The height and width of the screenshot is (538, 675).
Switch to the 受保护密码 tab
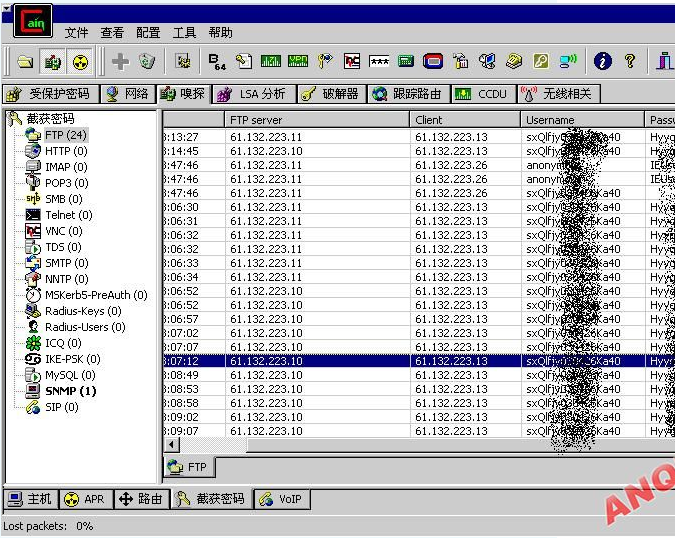[50, 93]
